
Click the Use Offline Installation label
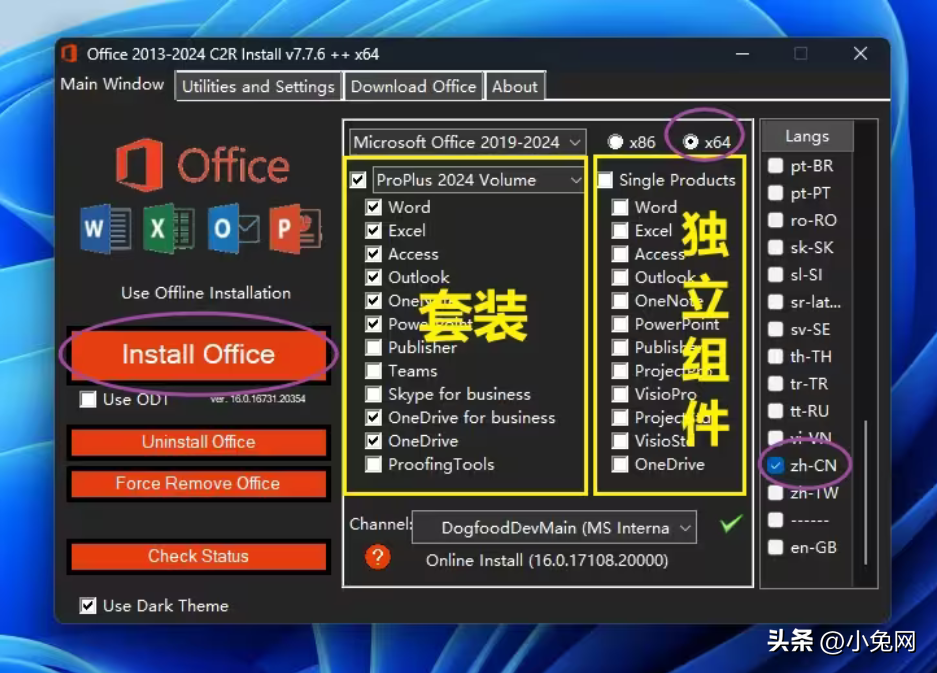(206, 293)
